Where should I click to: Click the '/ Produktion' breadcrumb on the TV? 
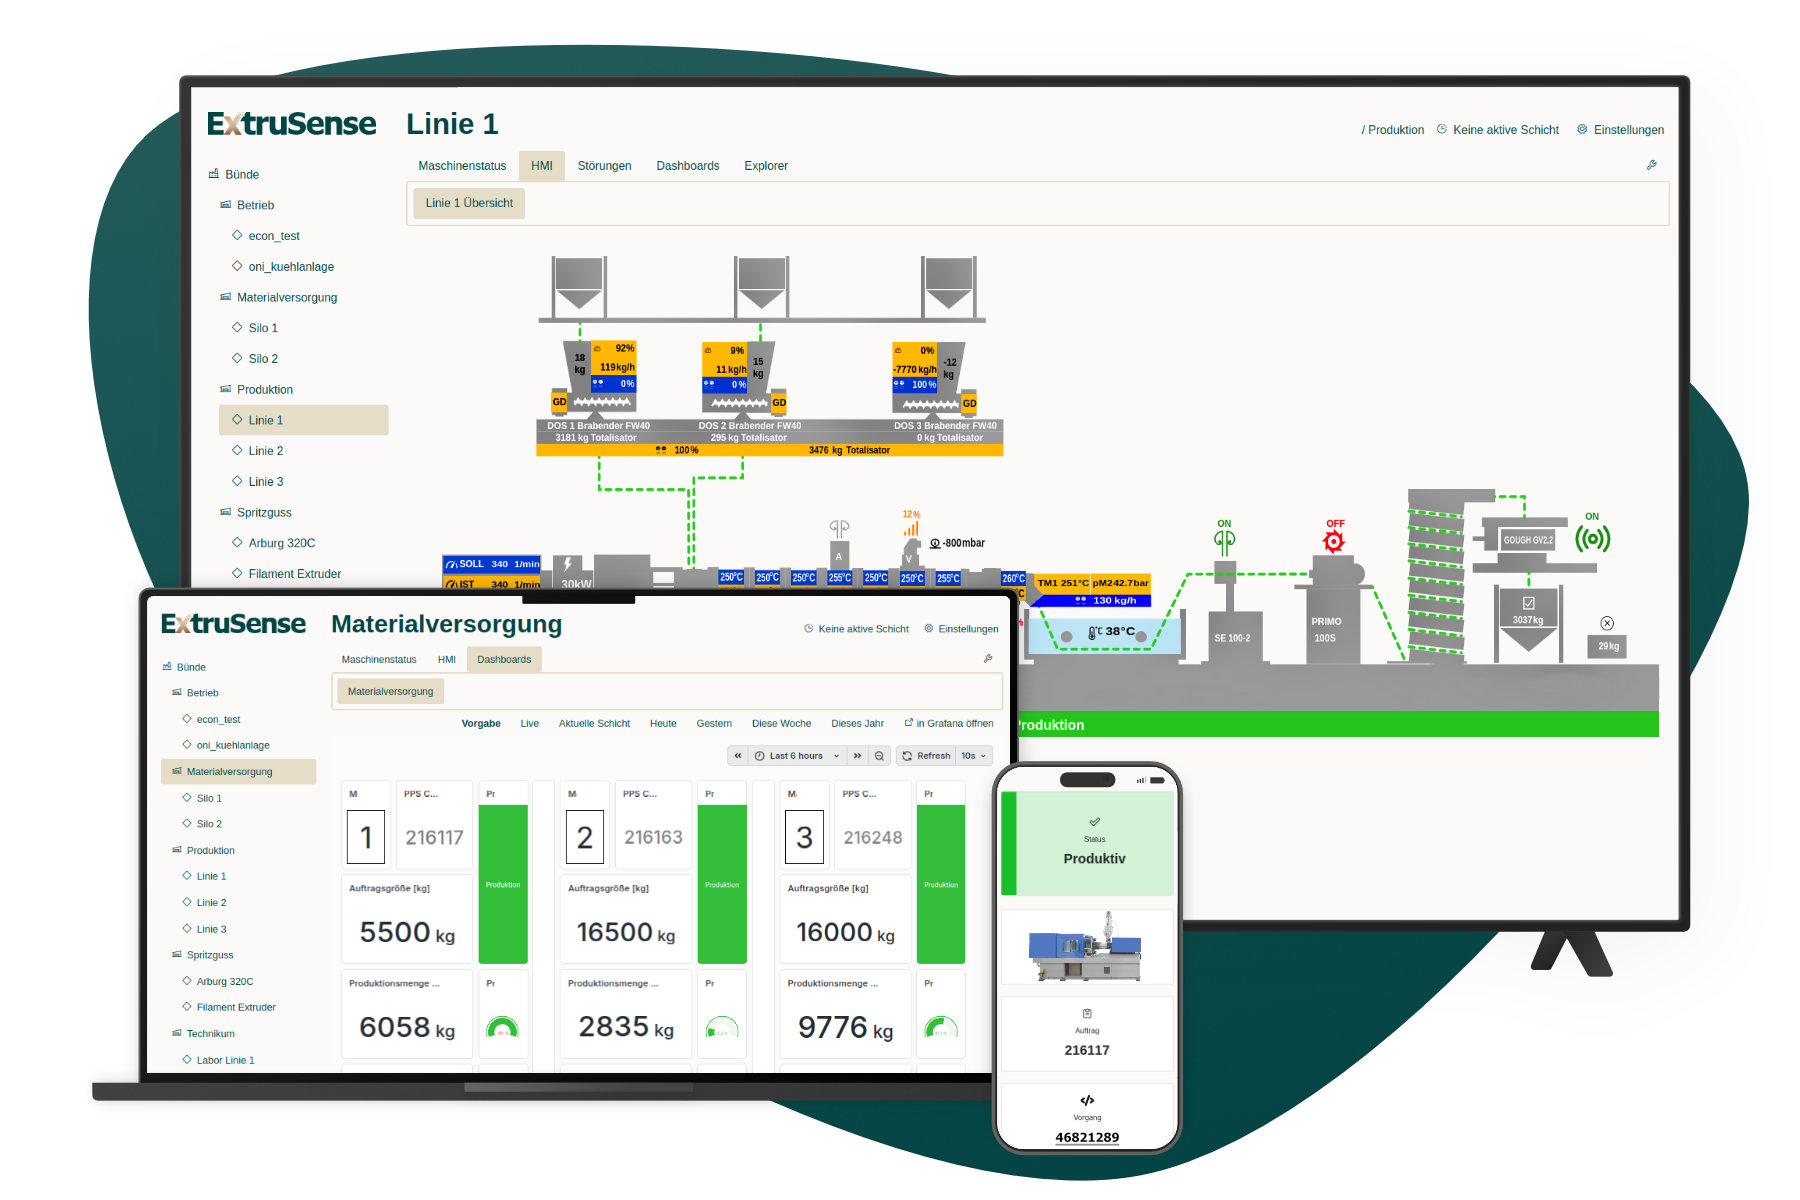point(1392,130)
